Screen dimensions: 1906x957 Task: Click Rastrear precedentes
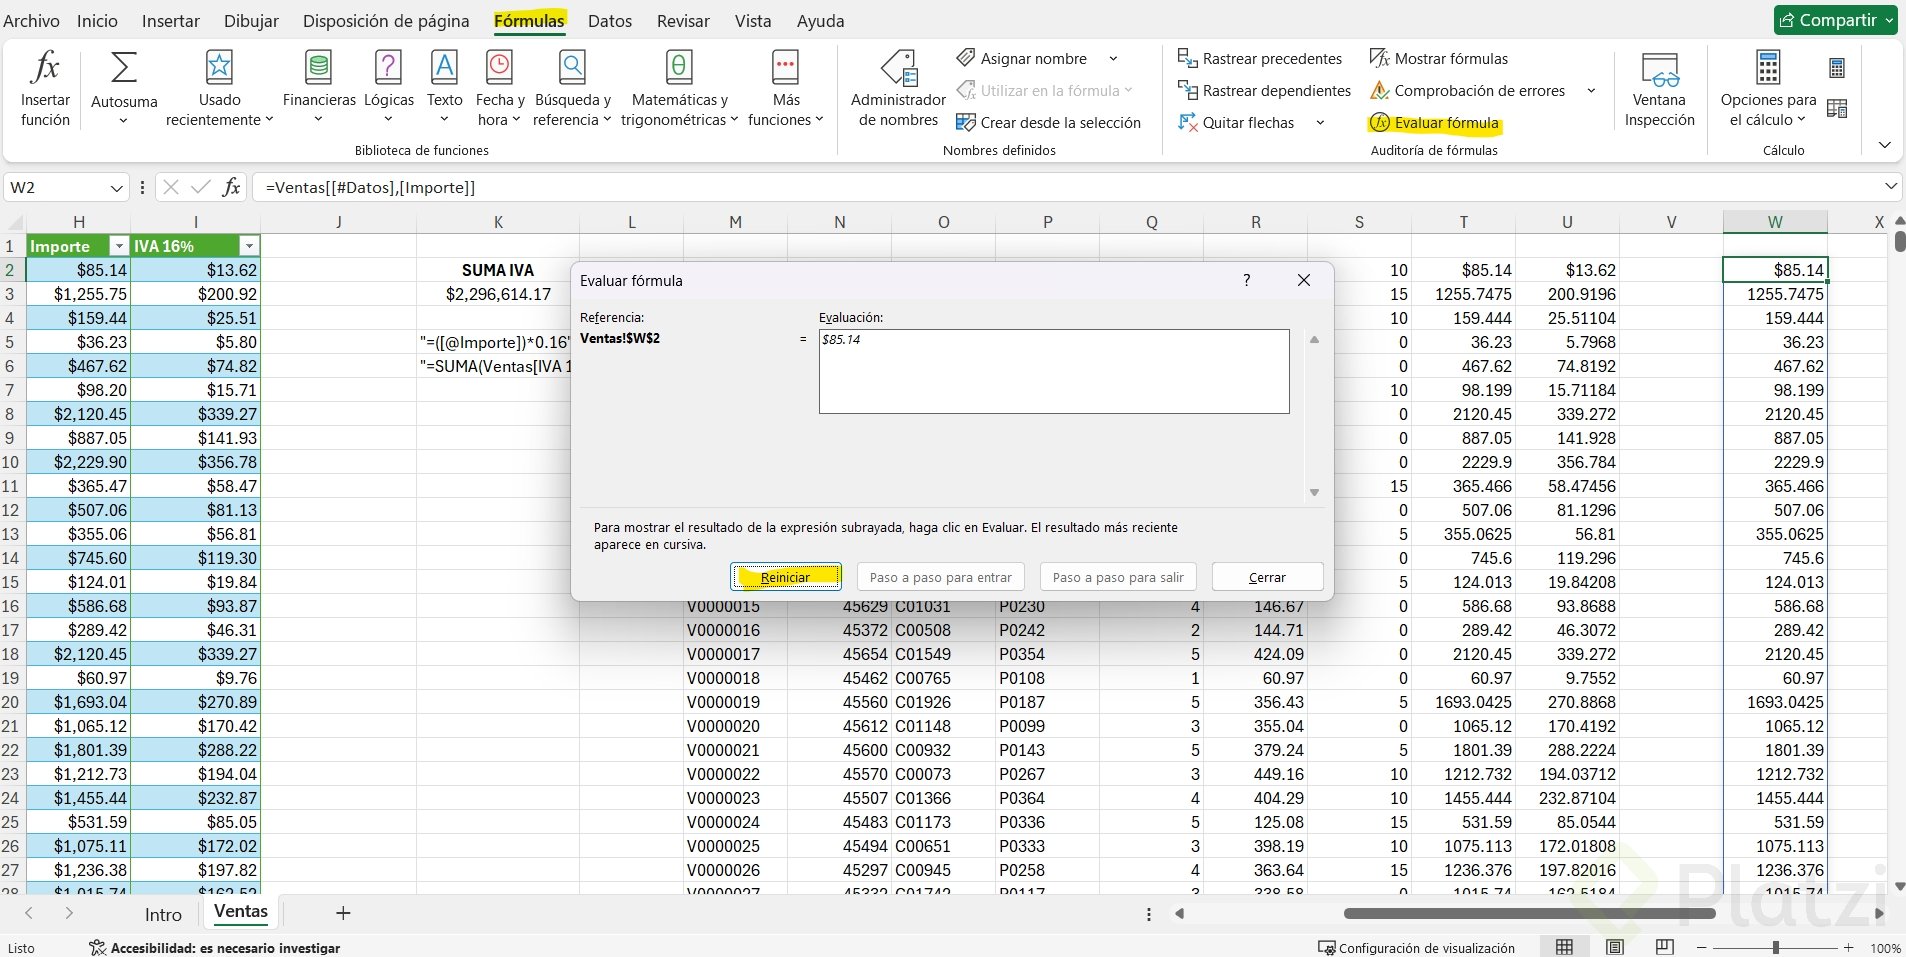pos(1260,59)
